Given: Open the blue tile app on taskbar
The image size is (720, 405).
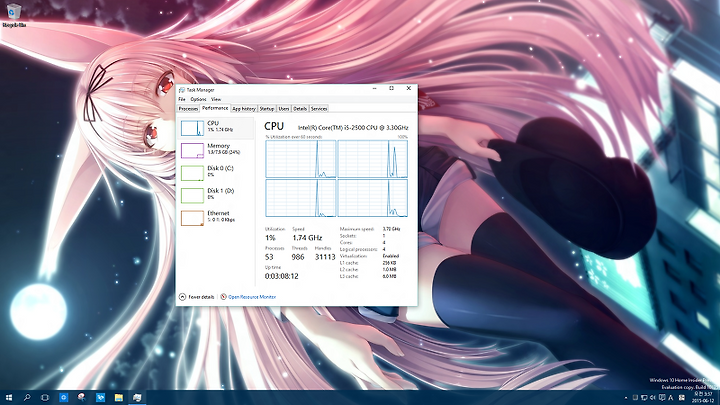Looking at the screenshot, I should pyautogui.click(x=100, y=398).
